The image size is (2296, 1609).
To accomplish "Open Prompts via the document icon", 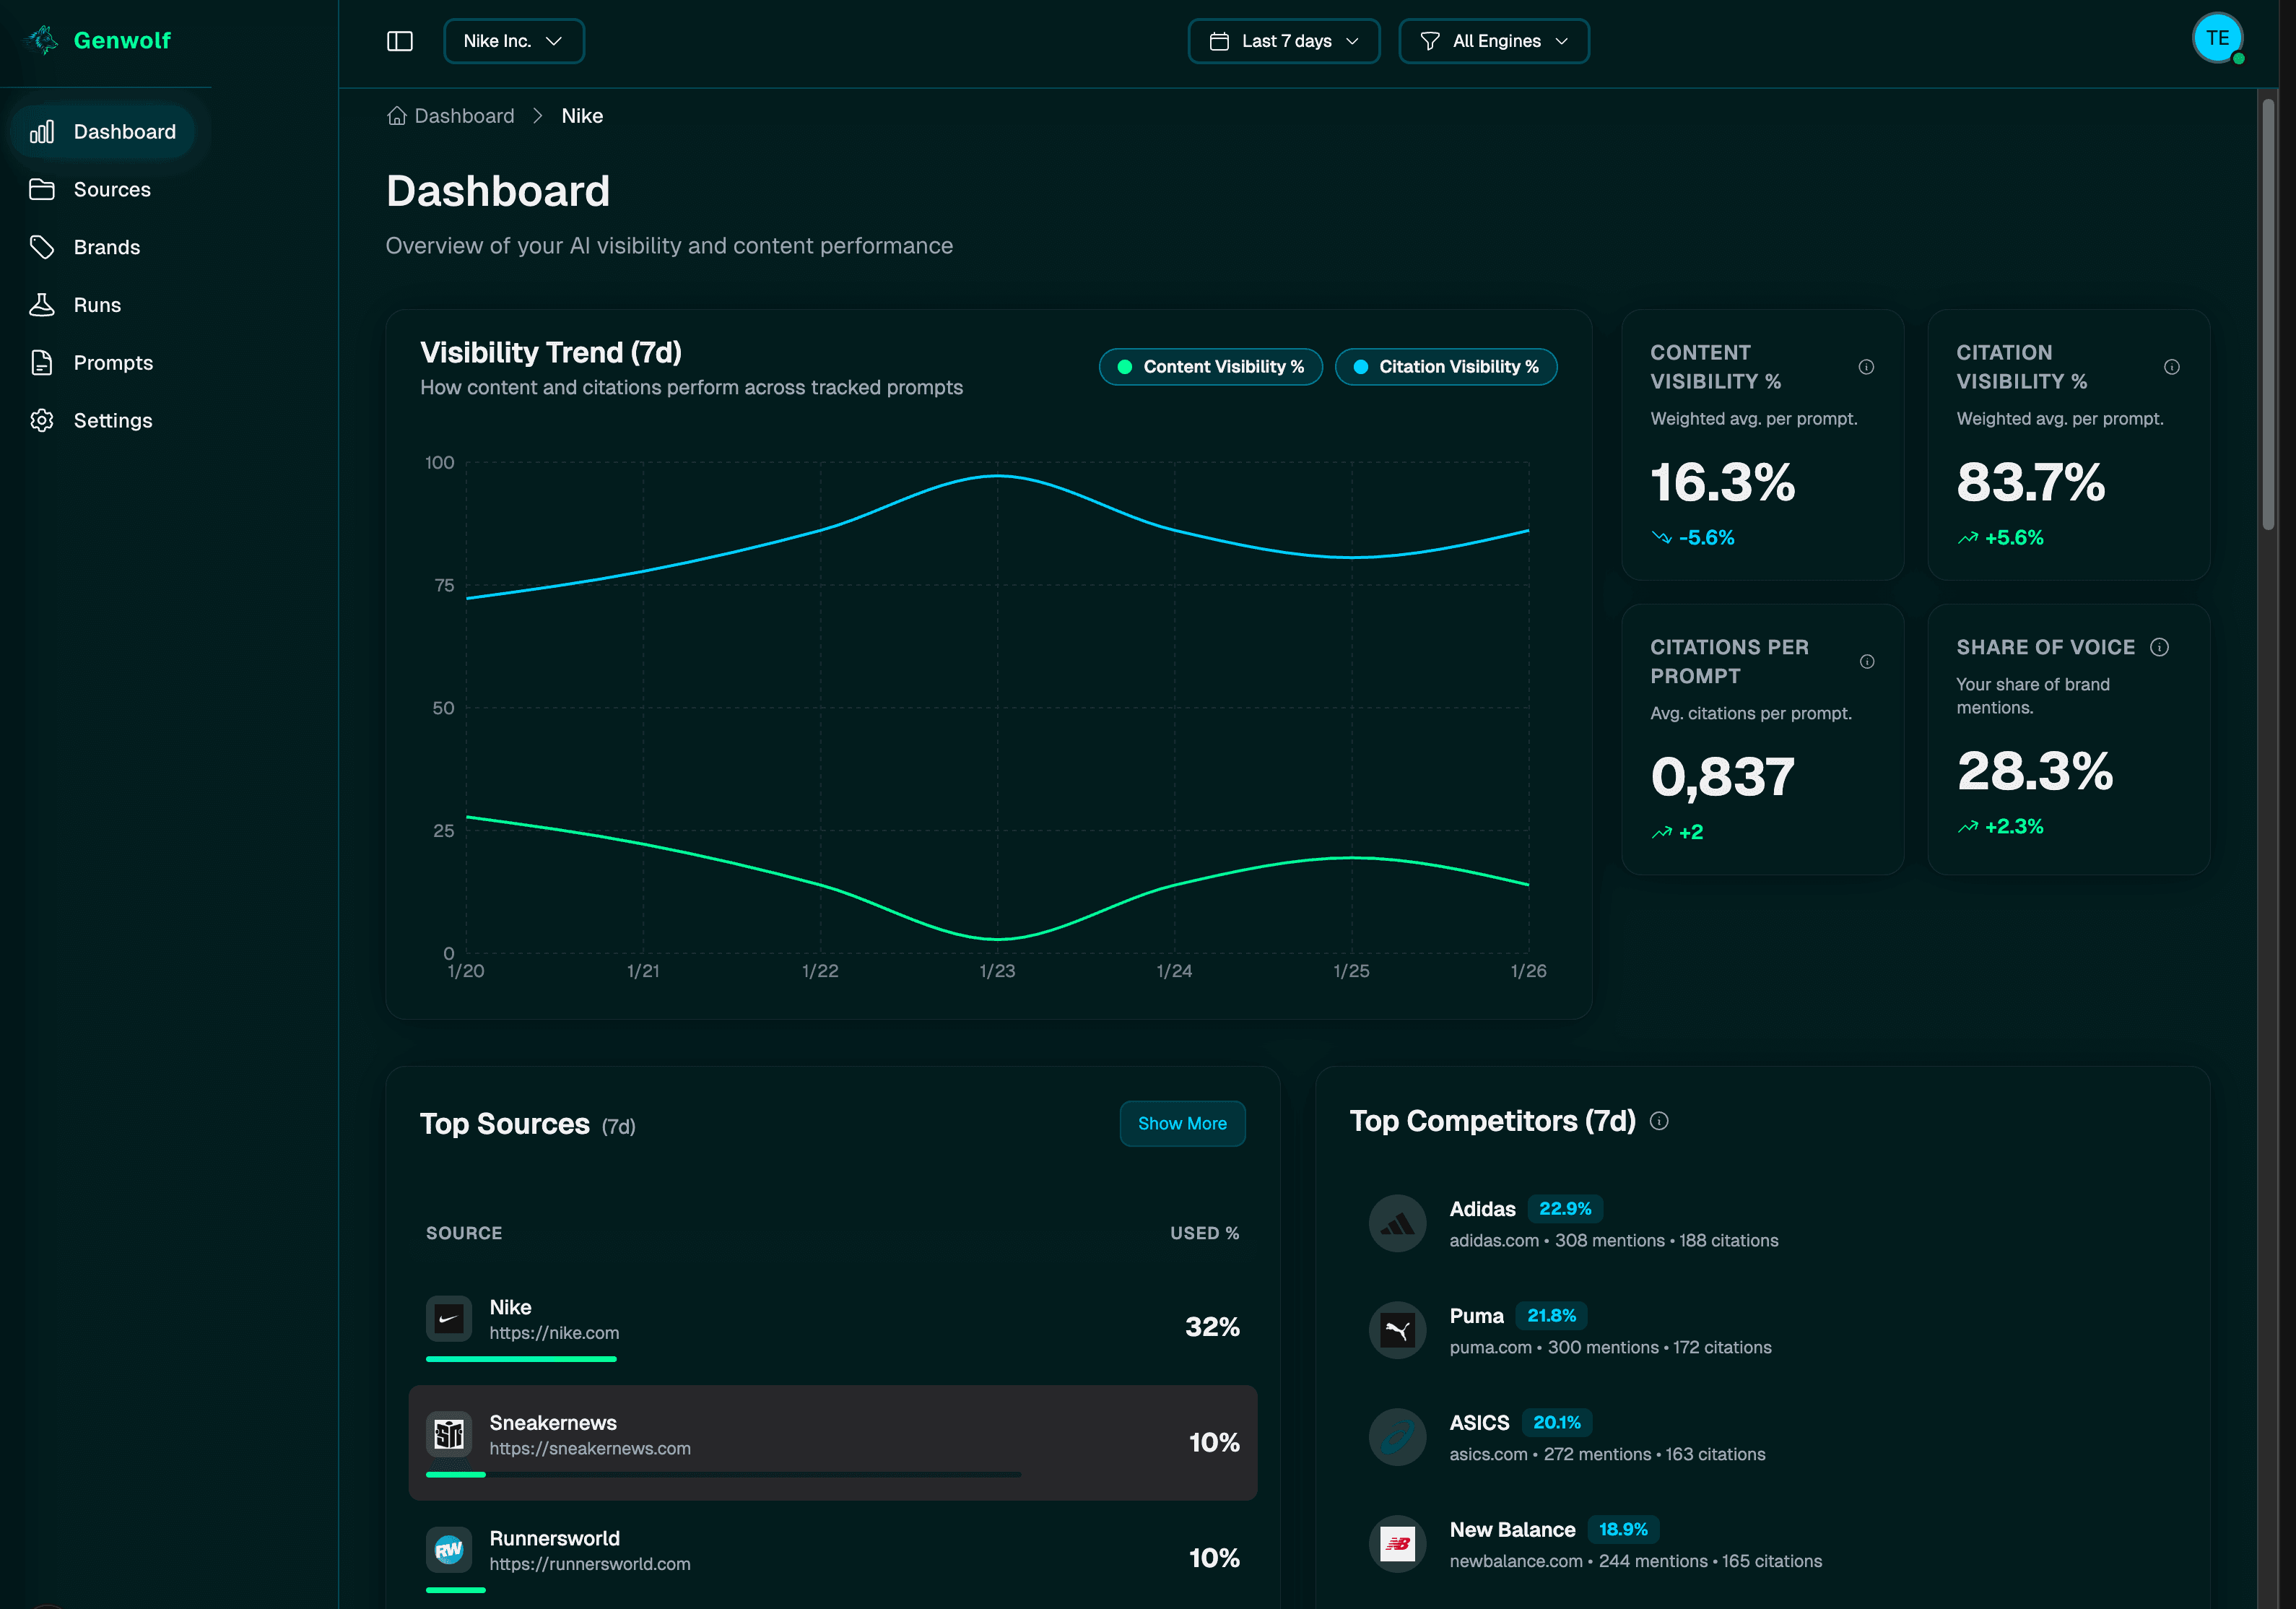I will pyautogui.click(x=42, y=362).
